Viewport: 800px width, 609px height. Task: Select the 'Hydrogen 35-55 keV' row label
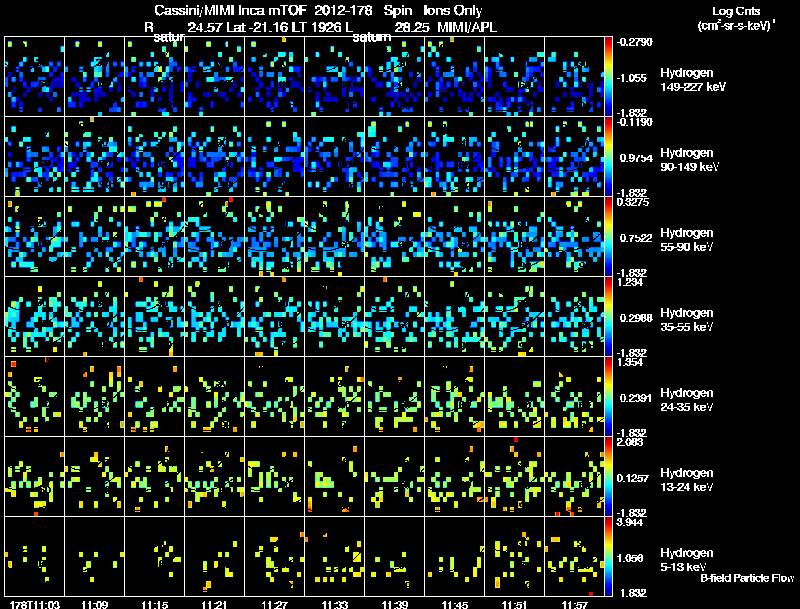tap(686, 320)
